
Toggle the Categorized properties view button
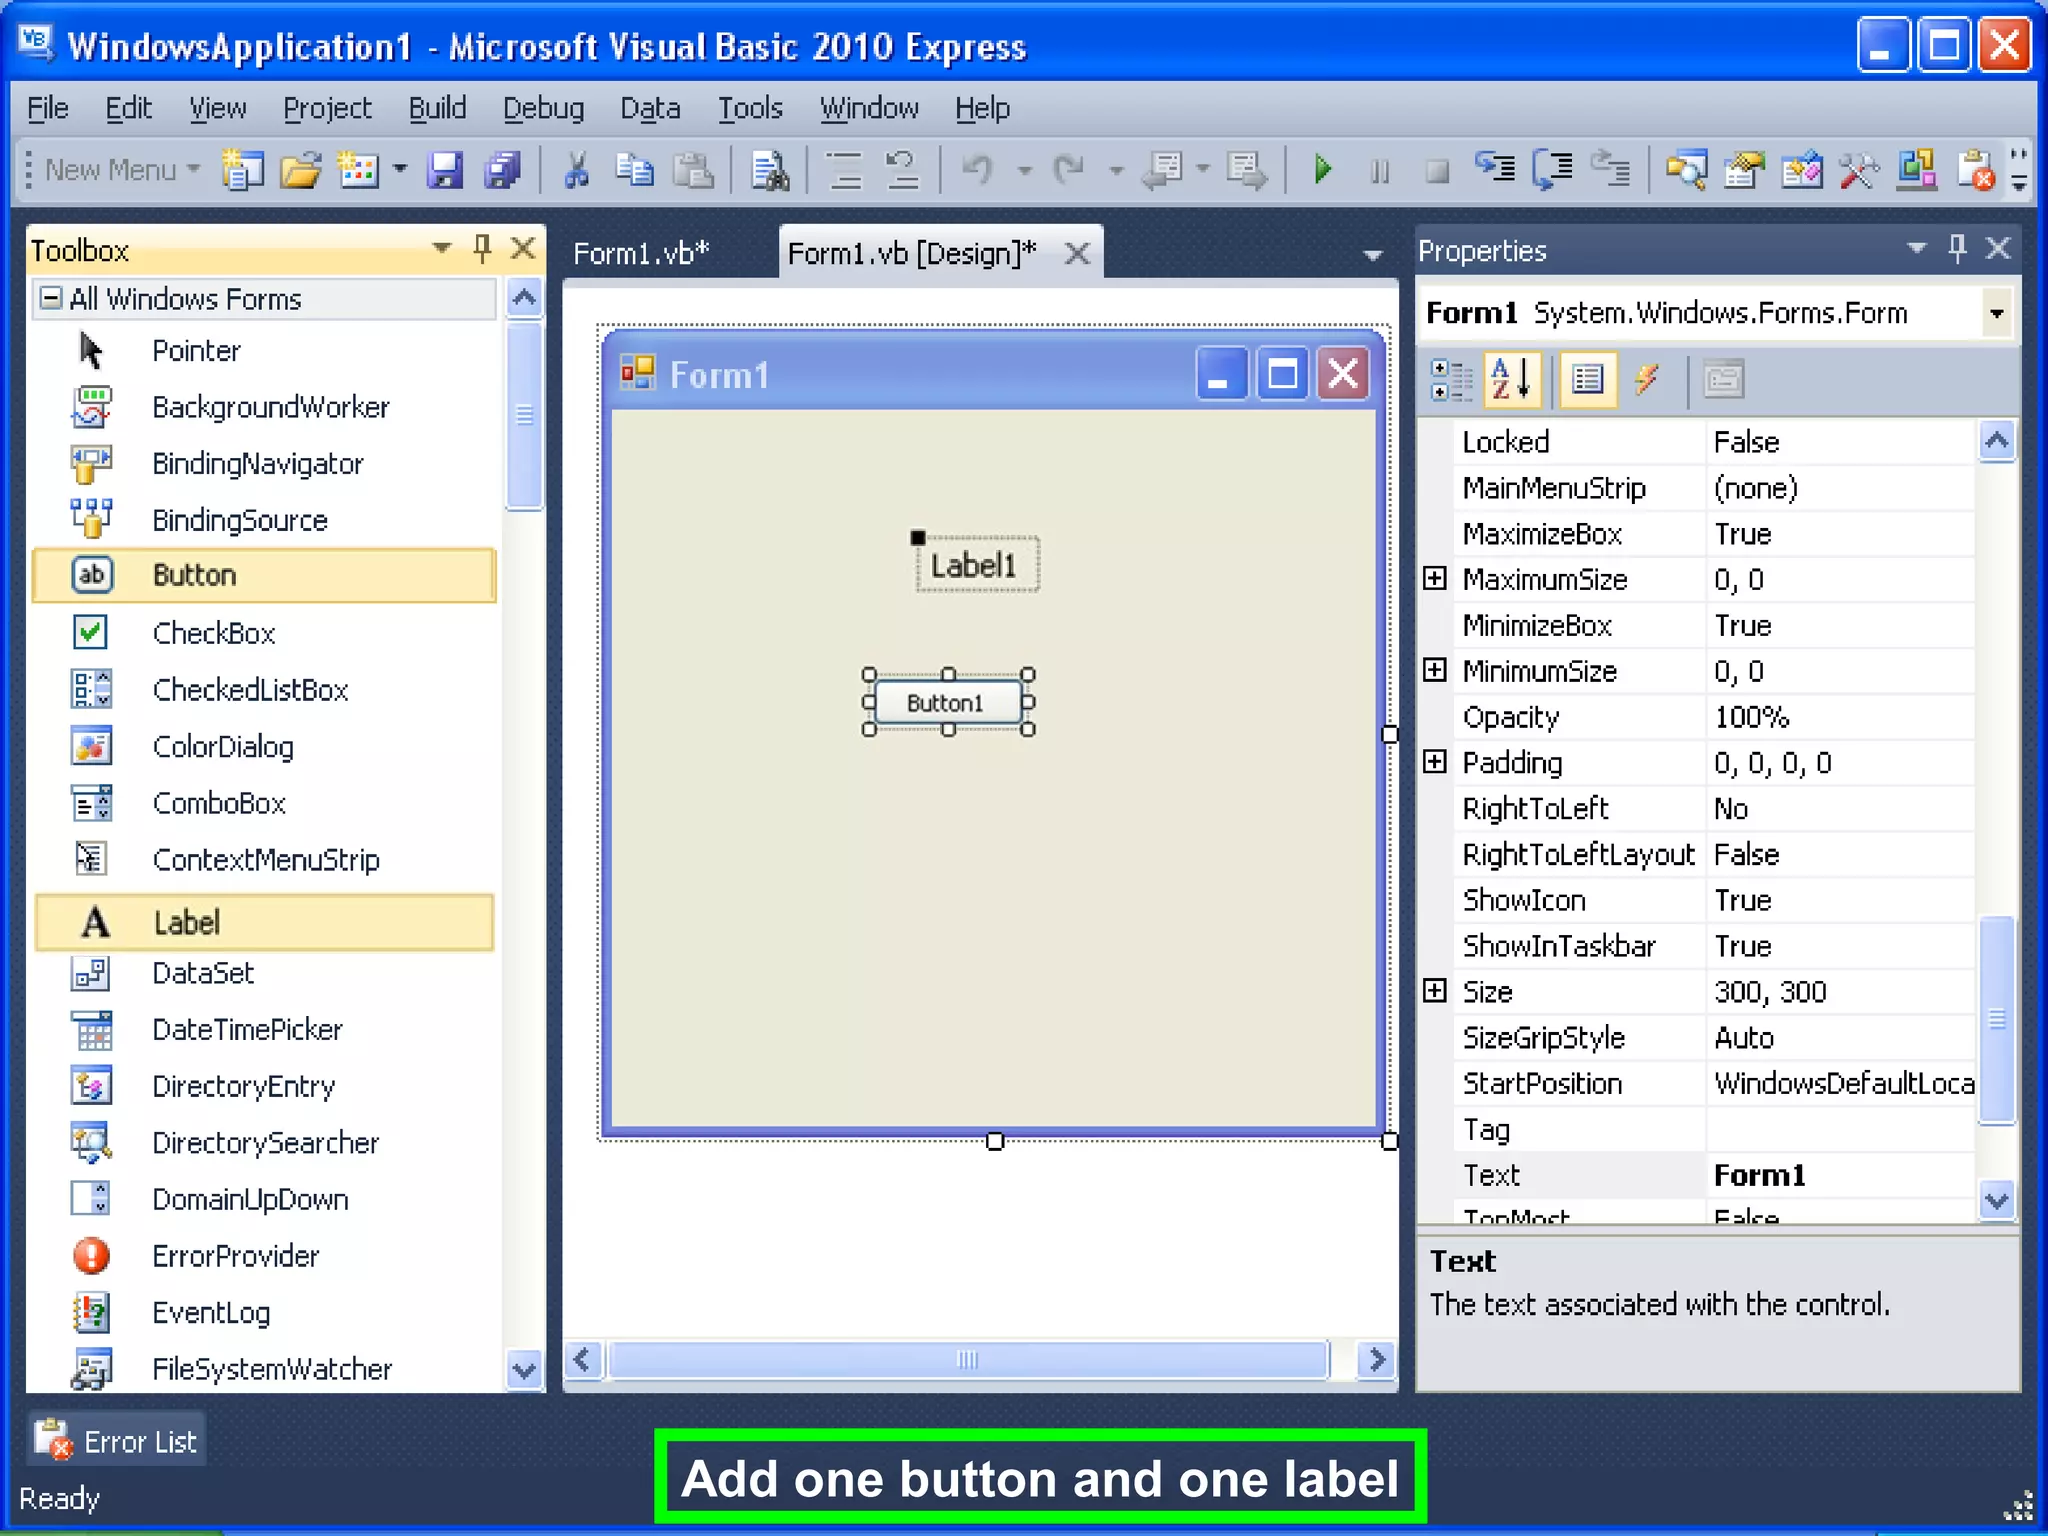tap(1450, 380)
